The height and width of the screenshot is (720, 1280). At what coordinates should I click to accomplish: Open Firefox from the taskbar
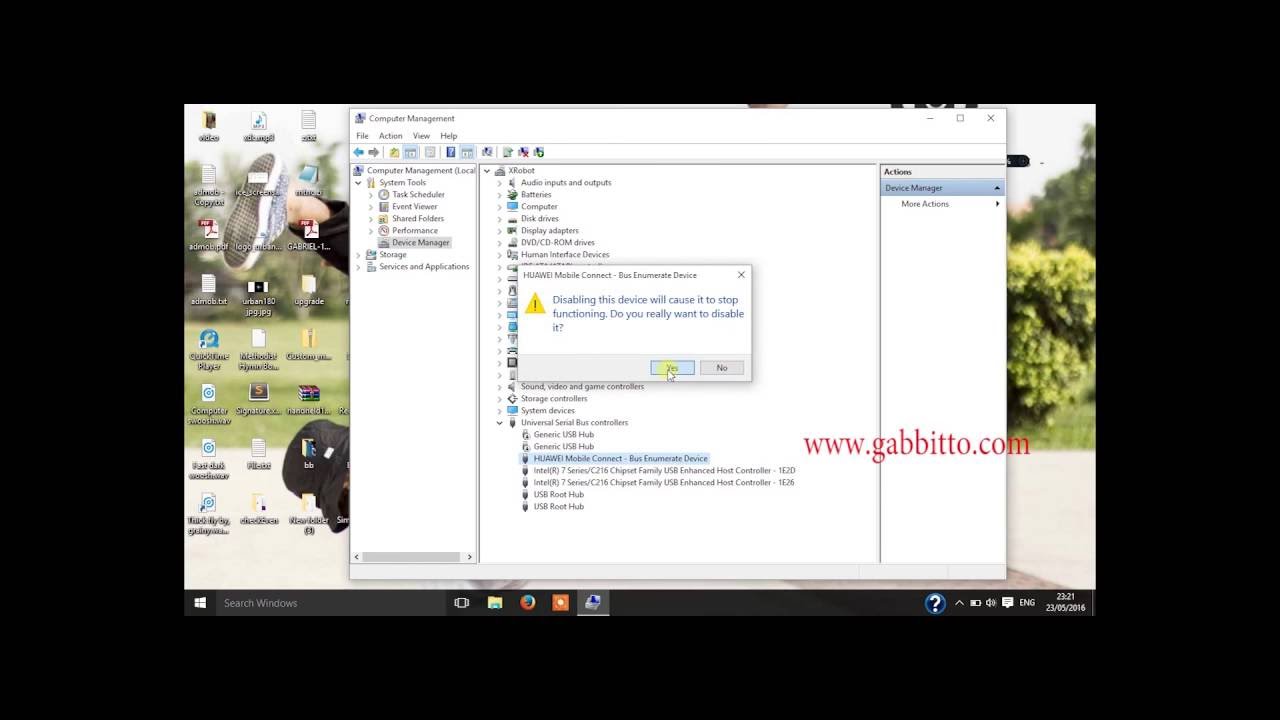tap(528, 603)
